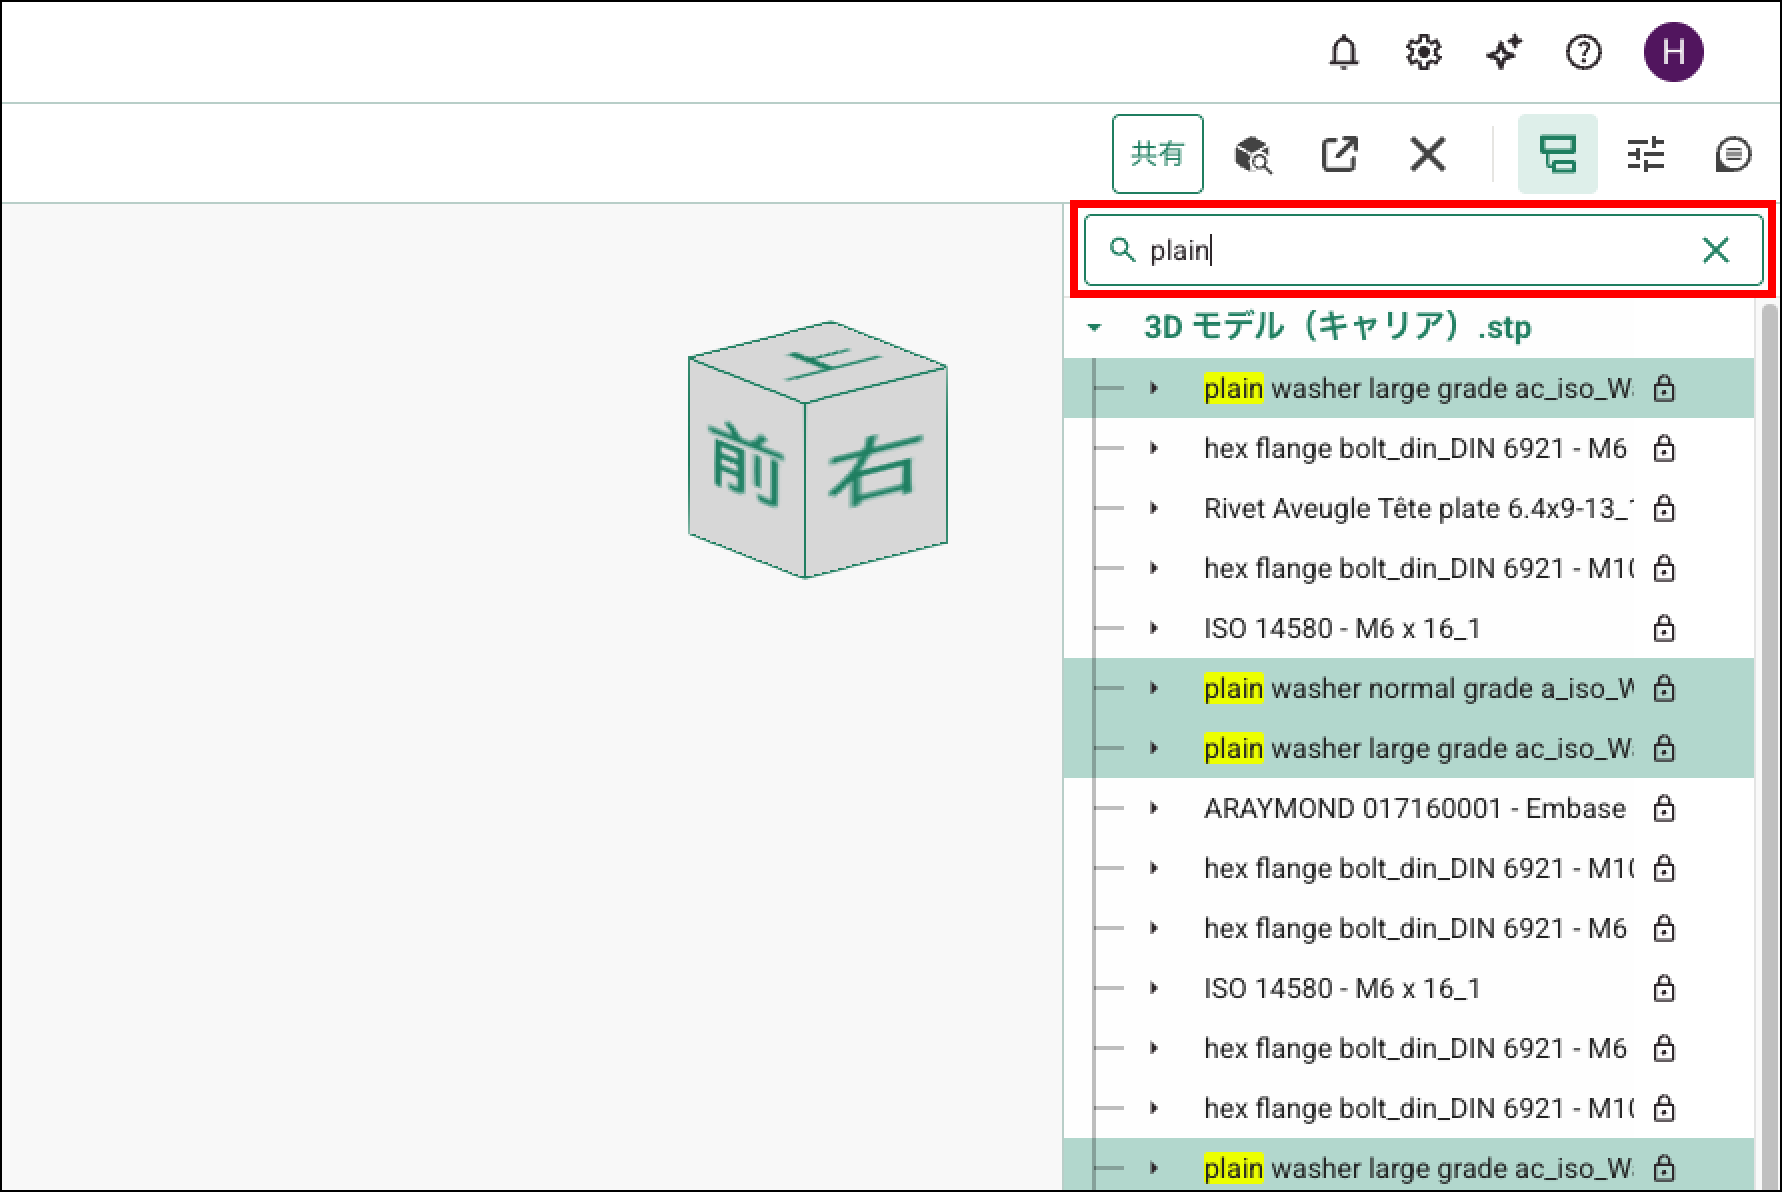This screenshot has height=1192, width=1782.
Task: Open the user avatar H menu
Action: coord(1673,52)
